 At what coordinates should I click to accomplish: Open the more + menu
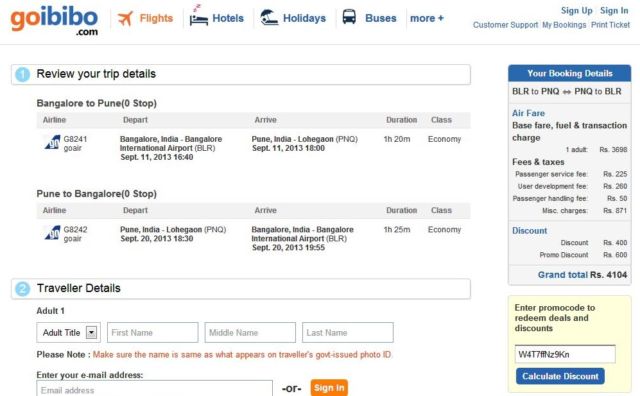tap(427, 18)
